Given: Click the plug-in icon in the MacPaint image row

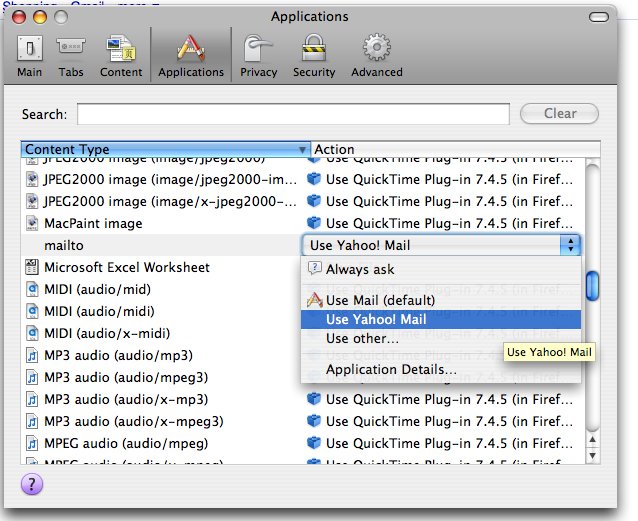Looking at the screenshot, I should (314, 223).
